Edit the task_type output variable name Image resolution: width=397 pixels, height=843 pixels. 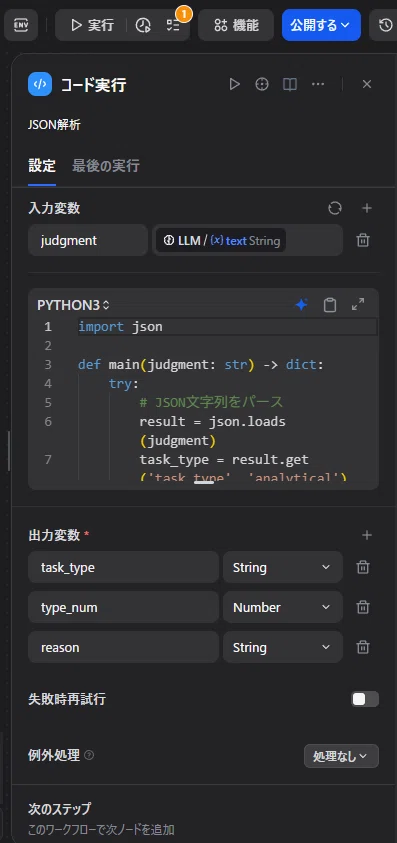pyautogui.click(x=123, y=567)
